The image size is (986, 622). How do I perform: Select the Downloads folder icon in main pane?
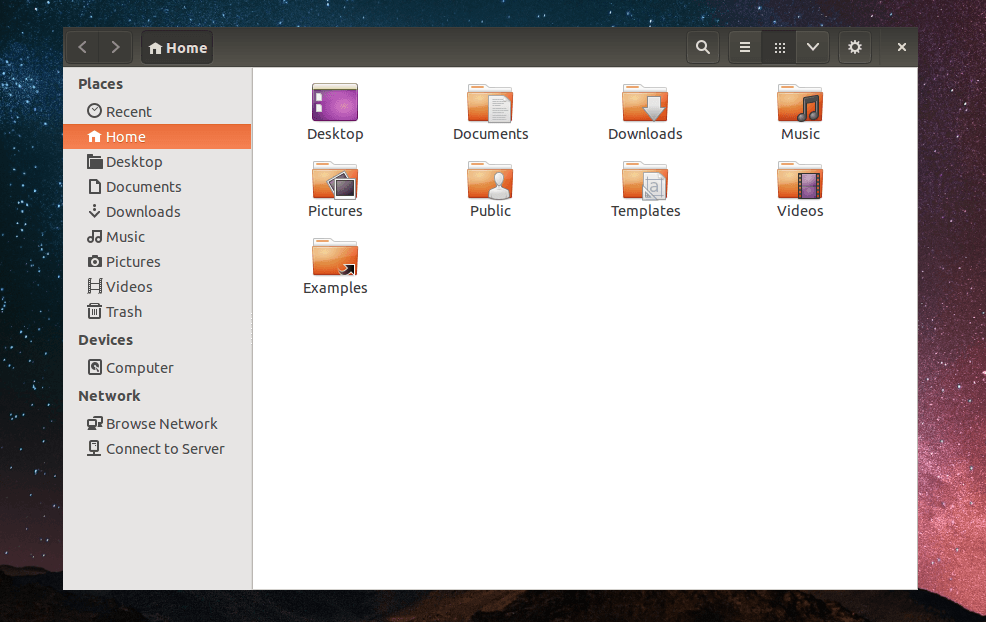coord(645,103)
